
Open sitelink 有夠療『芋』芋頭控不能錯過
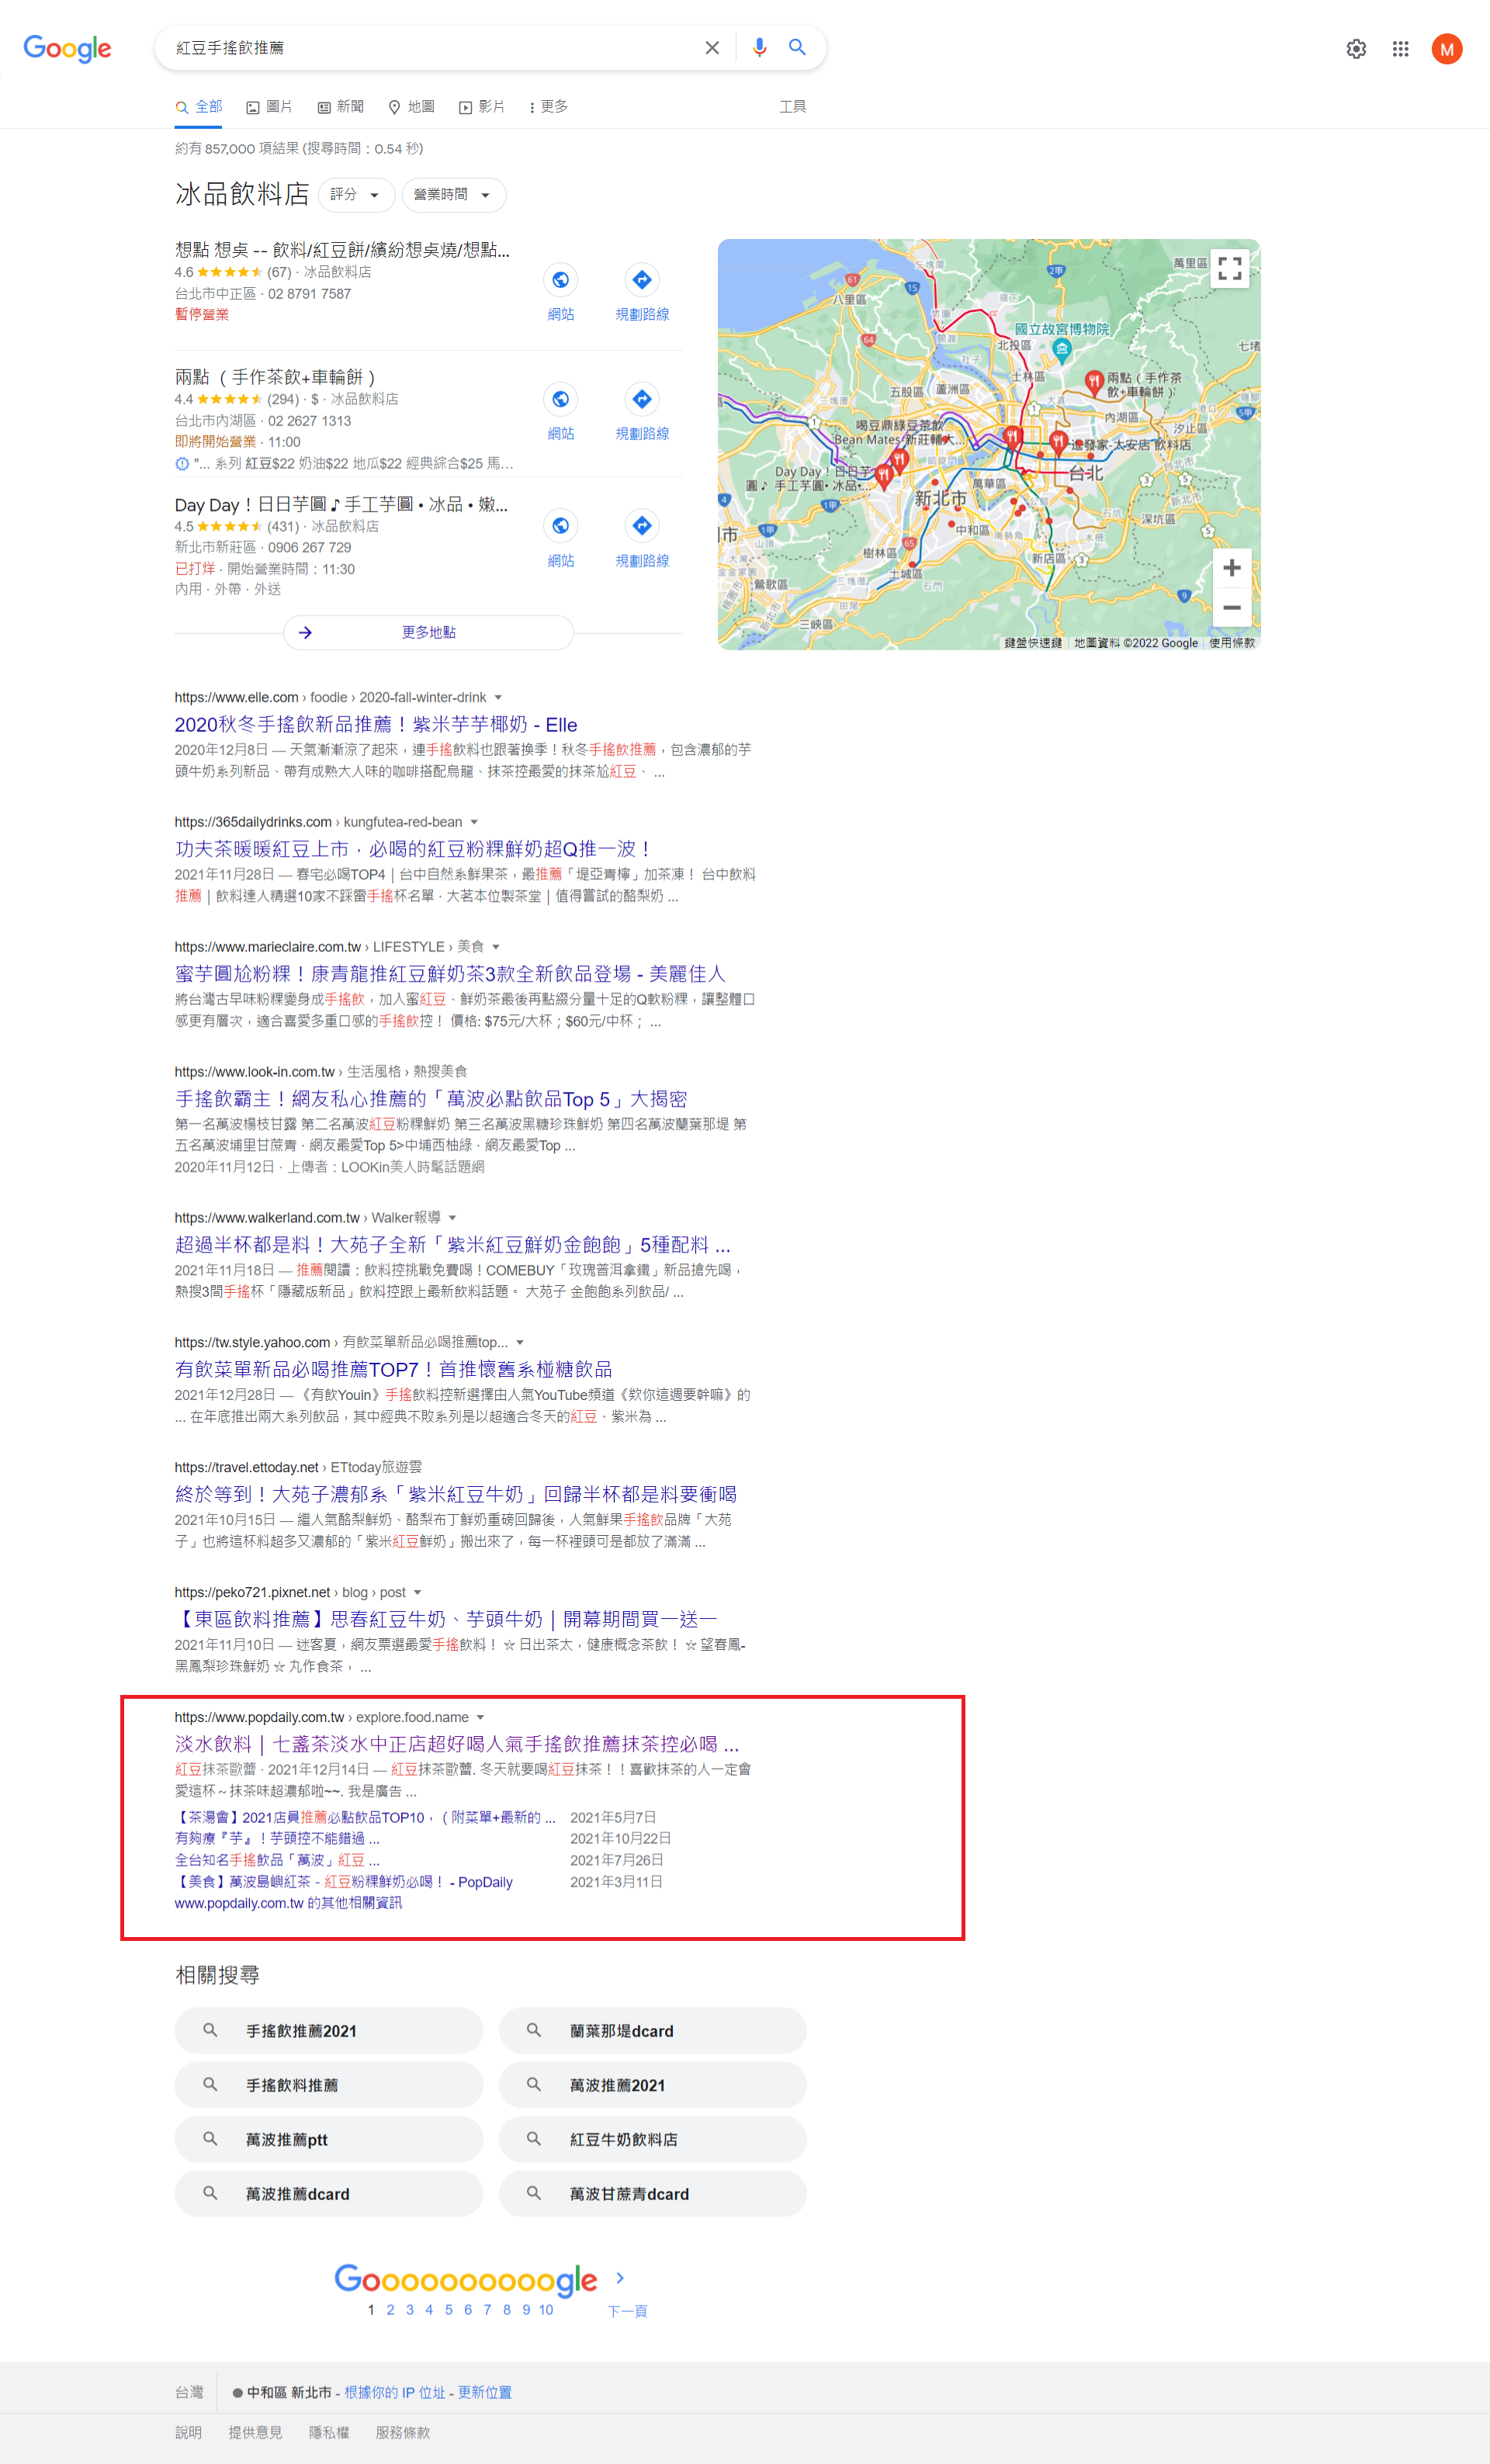(x=277, y=1839)
